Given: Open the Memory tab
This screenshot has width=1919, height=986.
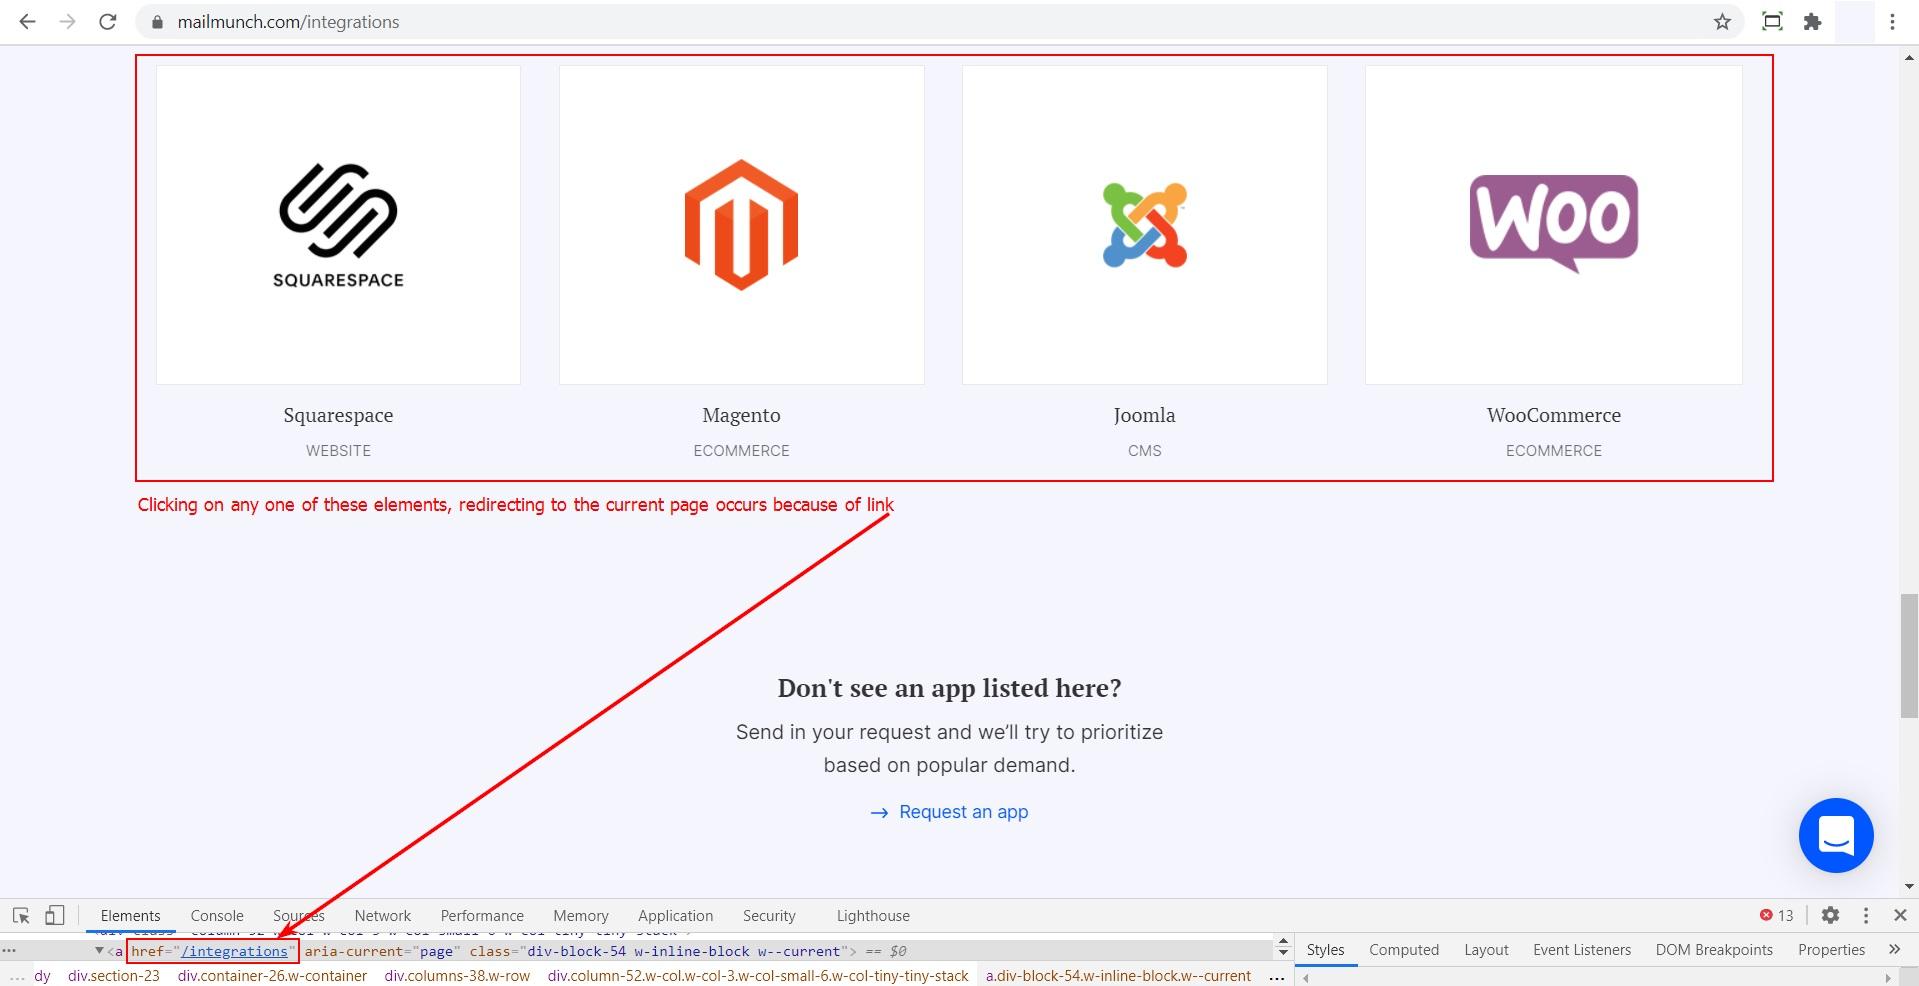Looking at the screenshot, I should [x=581, y=916].
